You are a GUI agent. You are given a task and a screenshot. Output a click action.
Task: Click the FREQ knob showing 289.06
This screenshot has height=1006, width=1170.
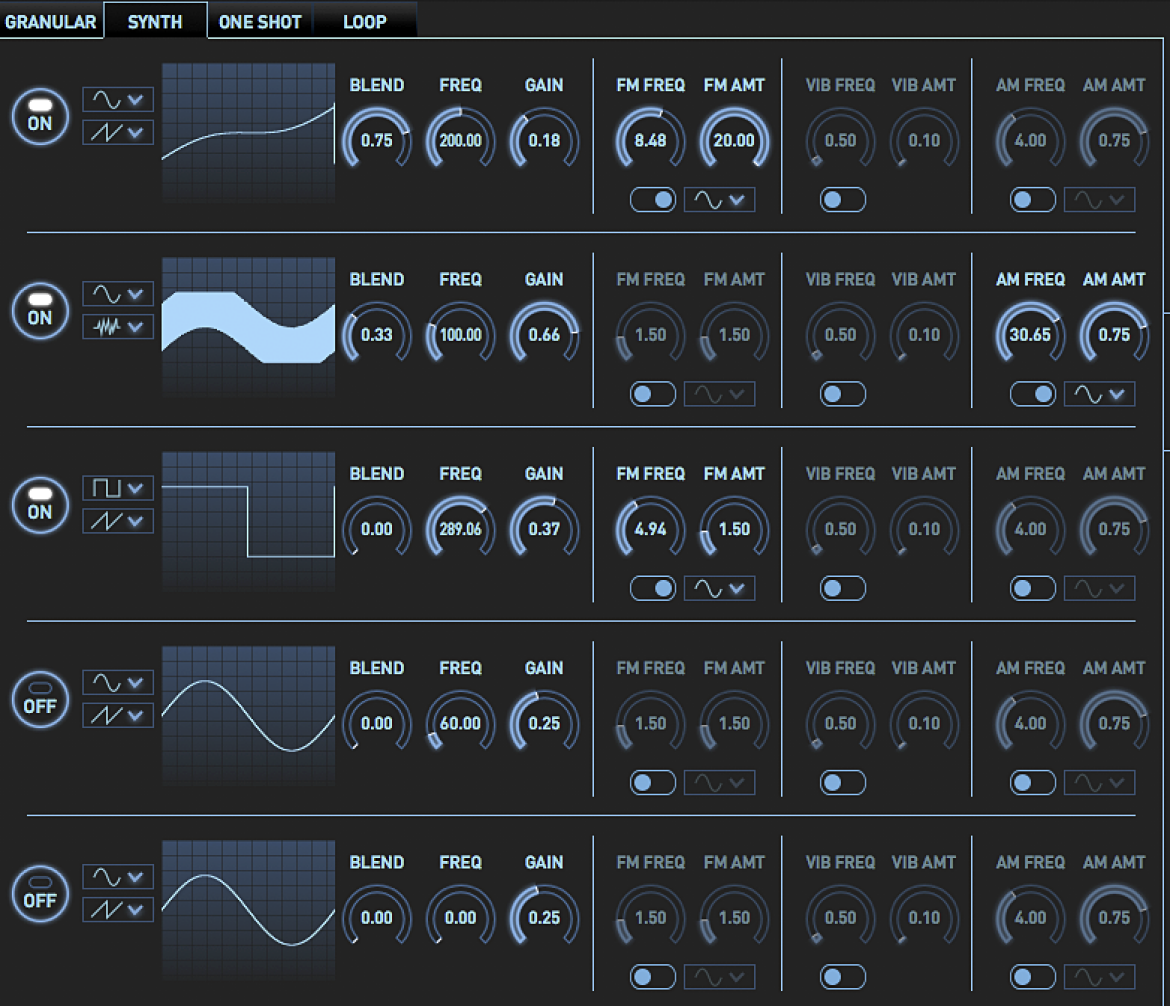(x=460, y=528)
